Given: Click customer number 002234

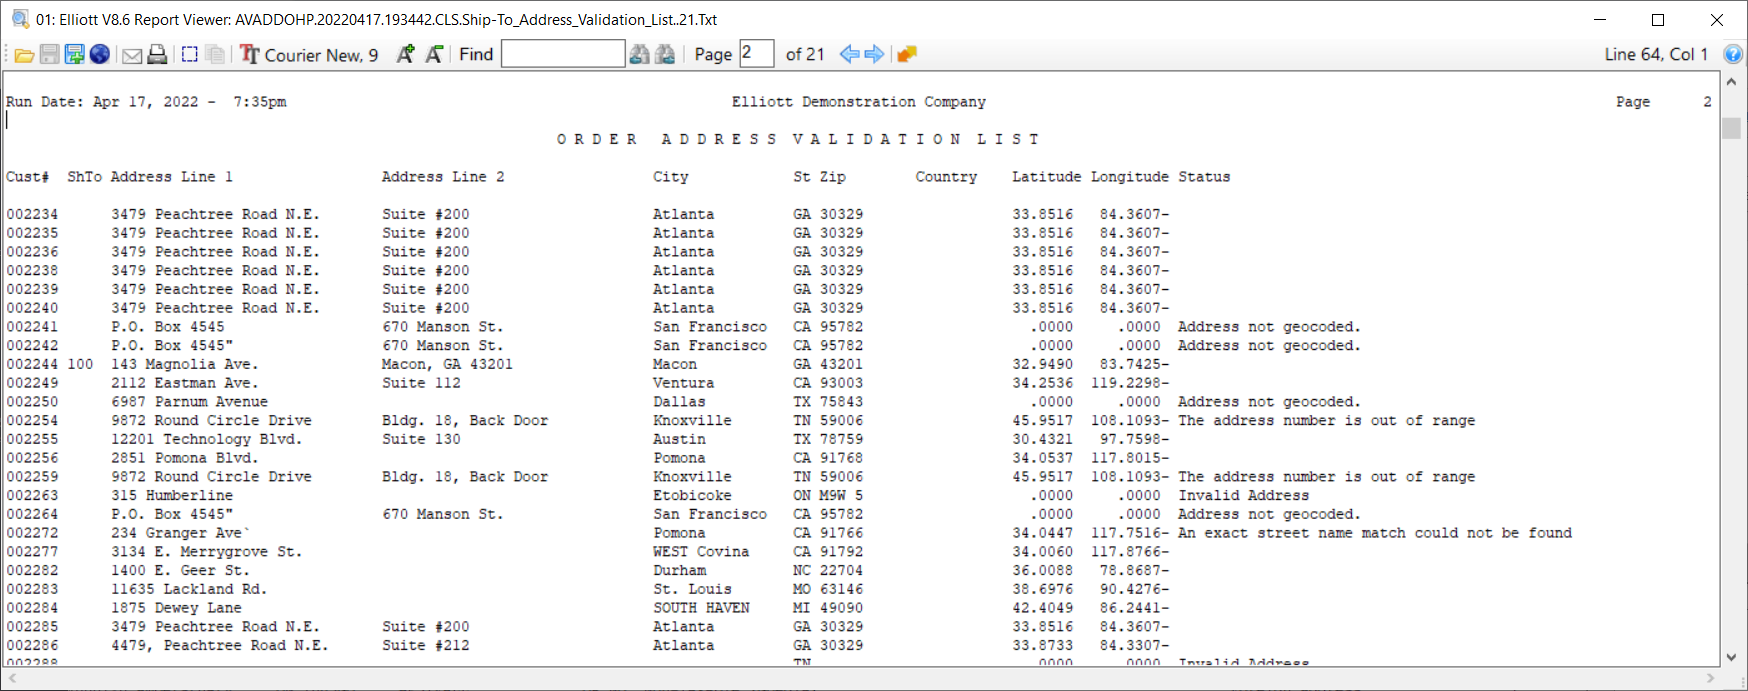Looking at the screenshot, I should pos(32,214).
